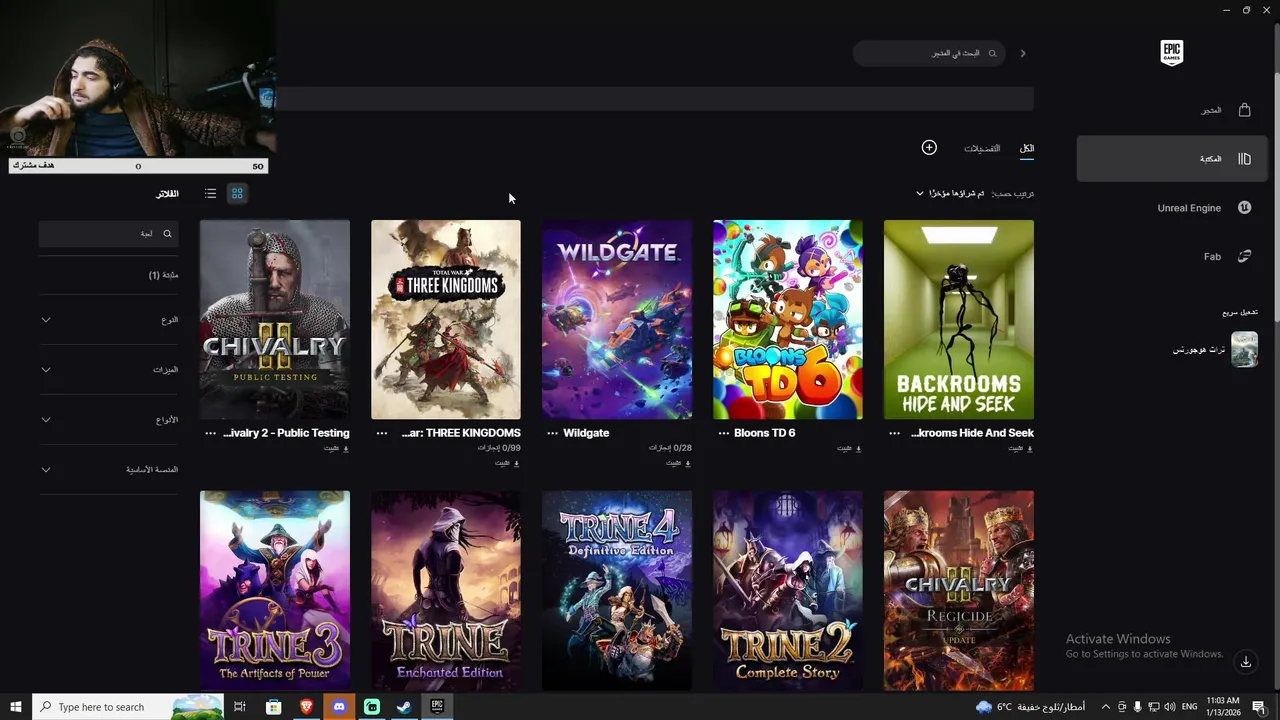
Task: Open Epic Games Launcher taskbar icon
Action: coord(437,707)
